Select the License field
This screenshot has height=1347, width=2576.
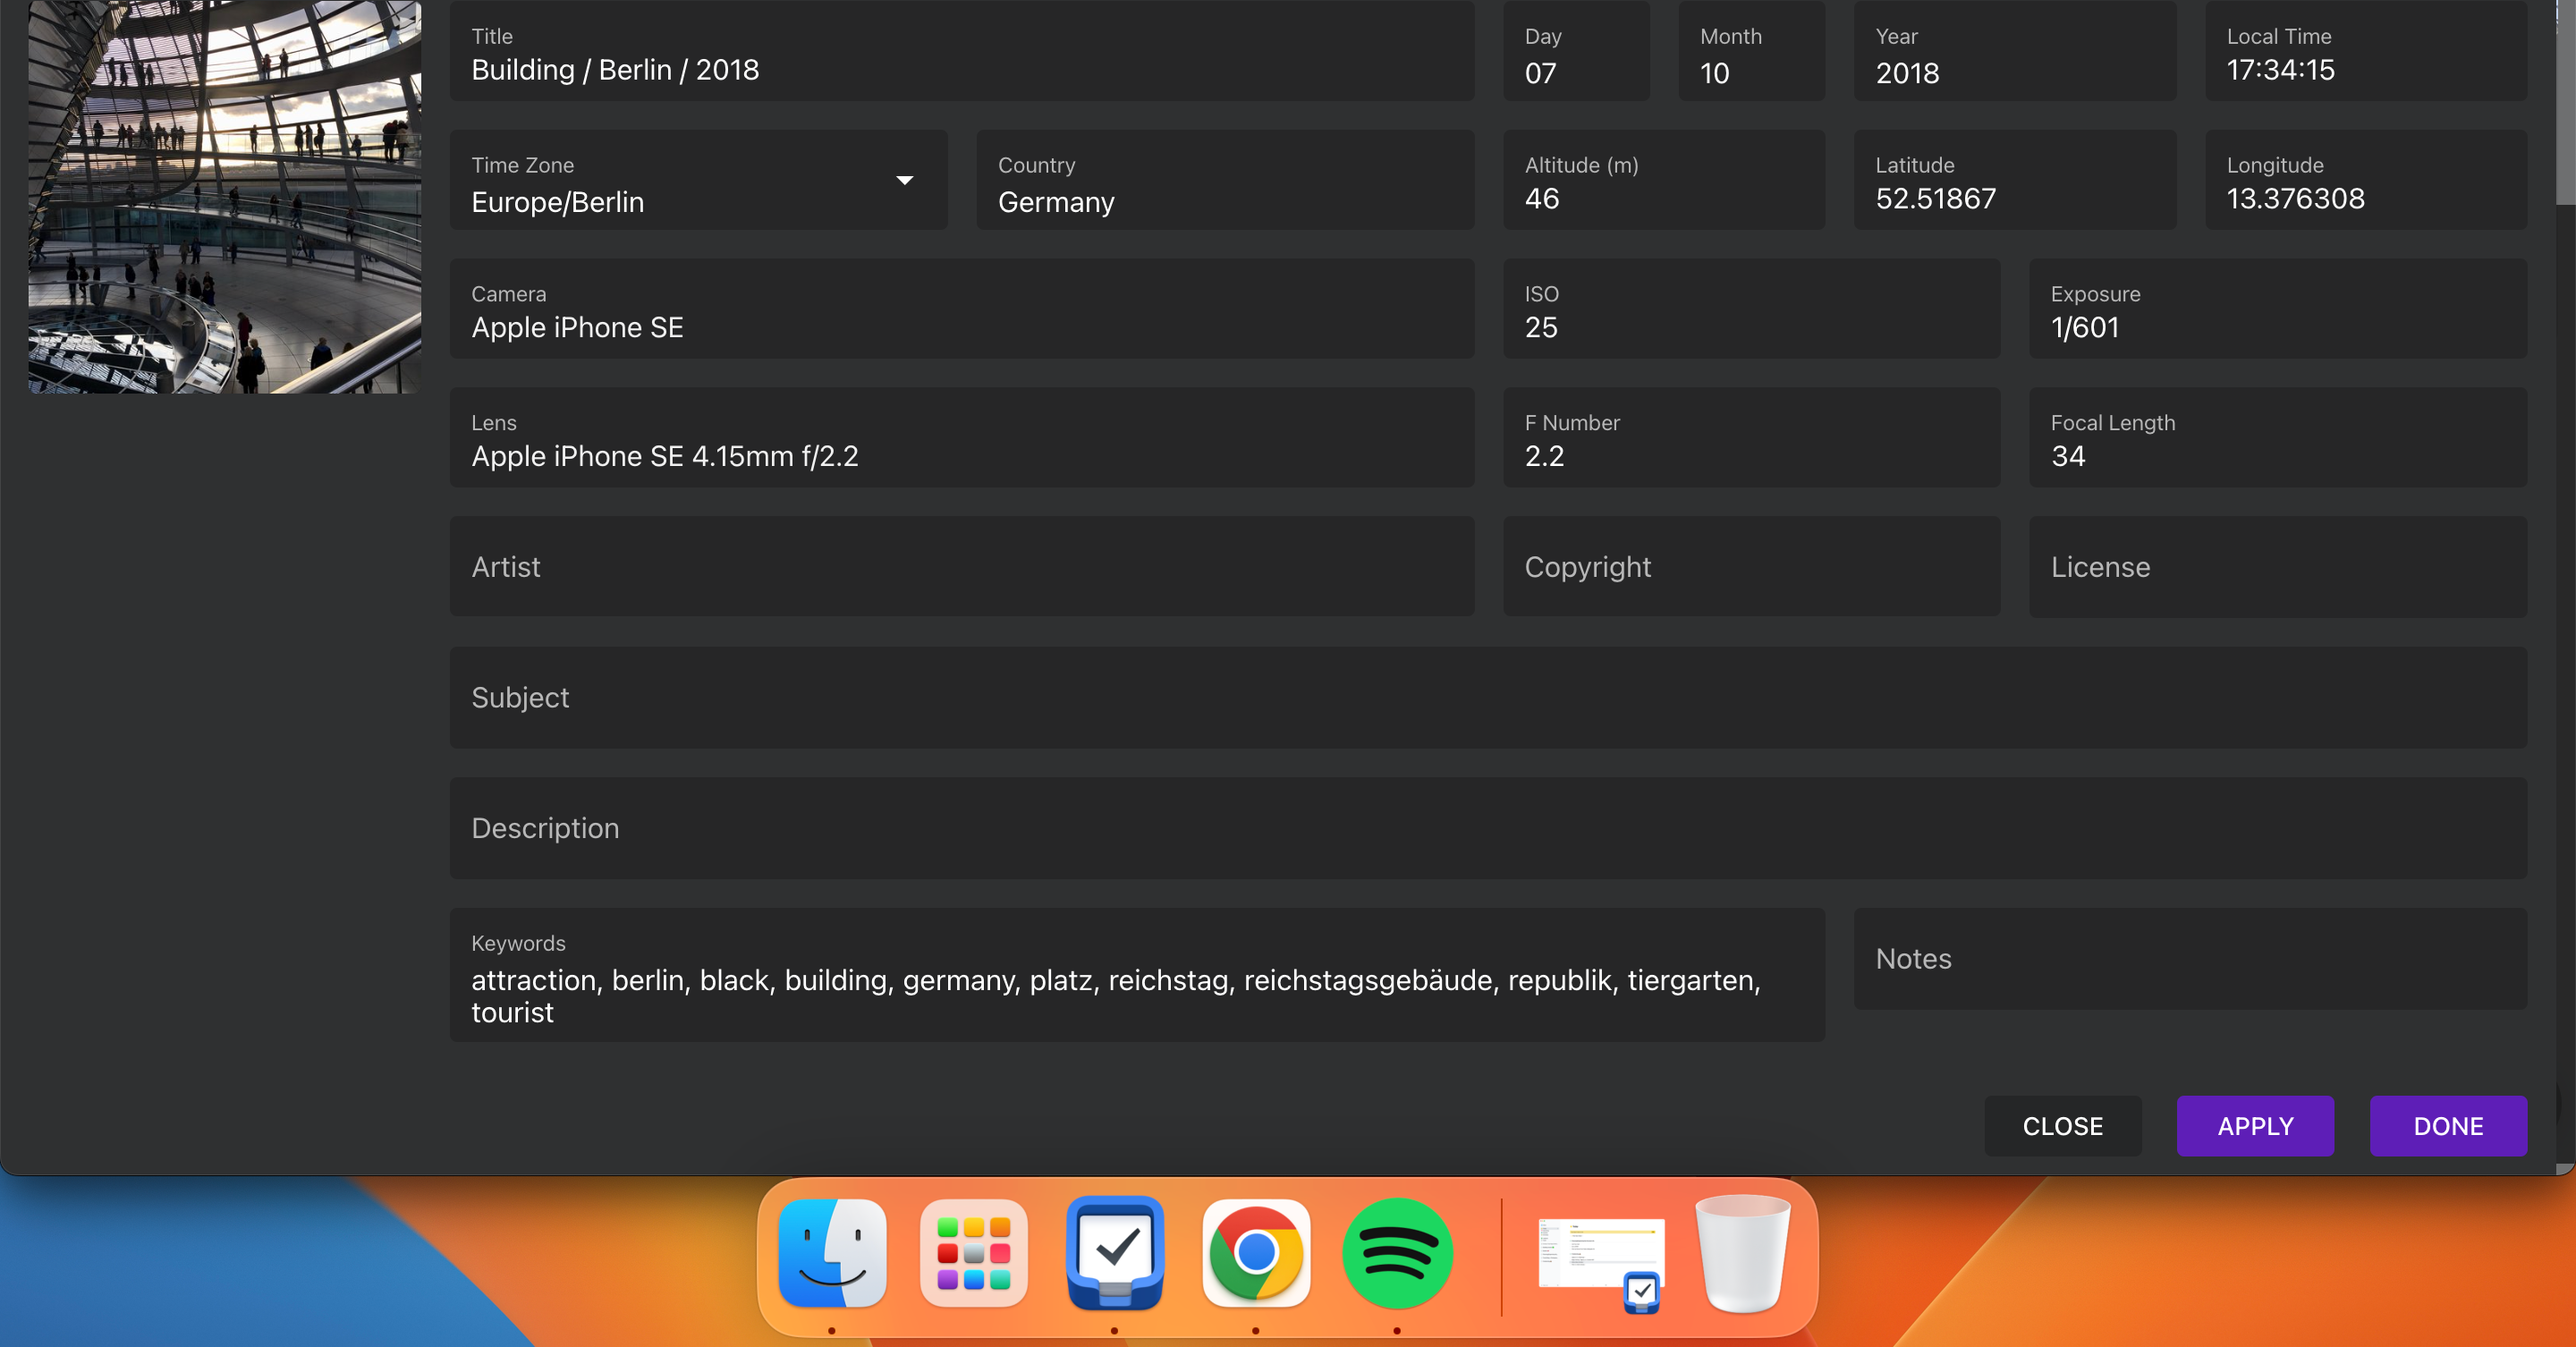point(2277,567)
